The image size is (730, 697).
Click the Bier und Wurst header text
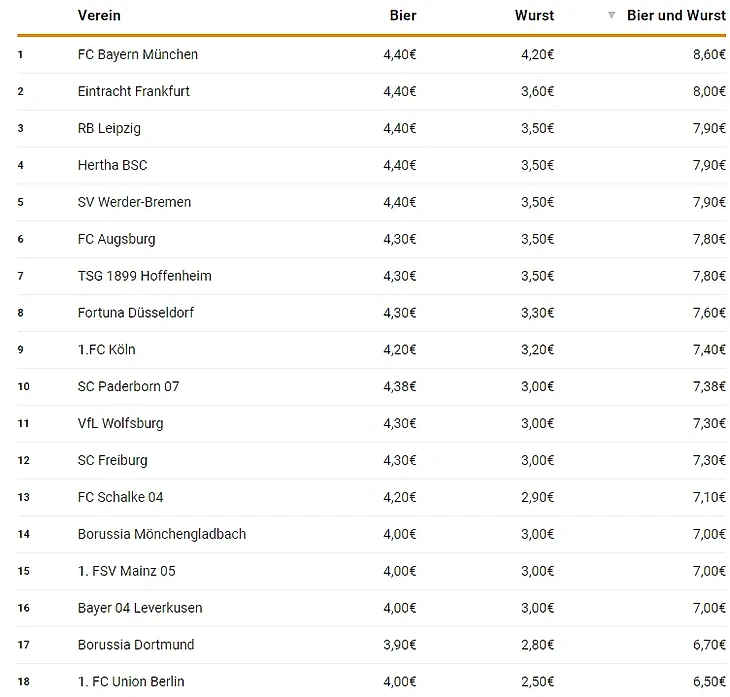(676, 16)
